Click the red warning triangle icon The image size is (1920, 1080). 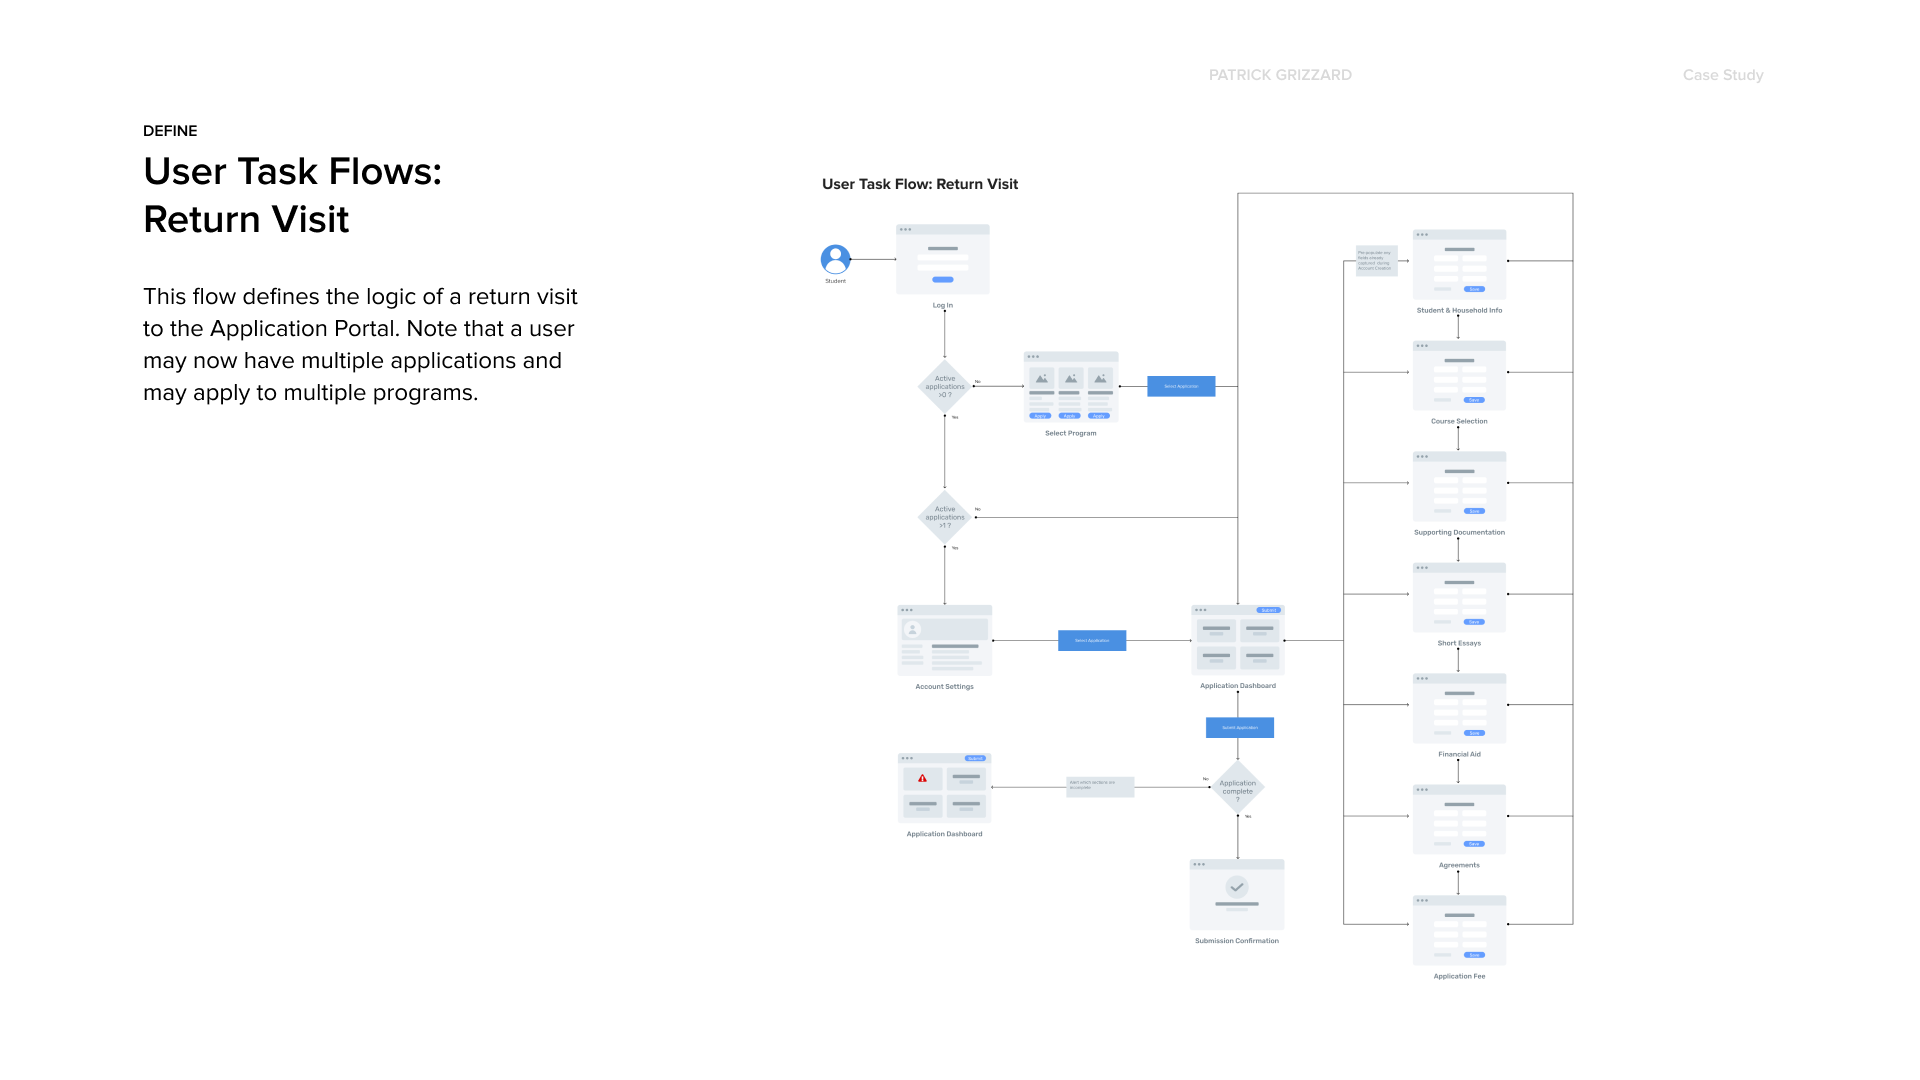coord(922,778)
